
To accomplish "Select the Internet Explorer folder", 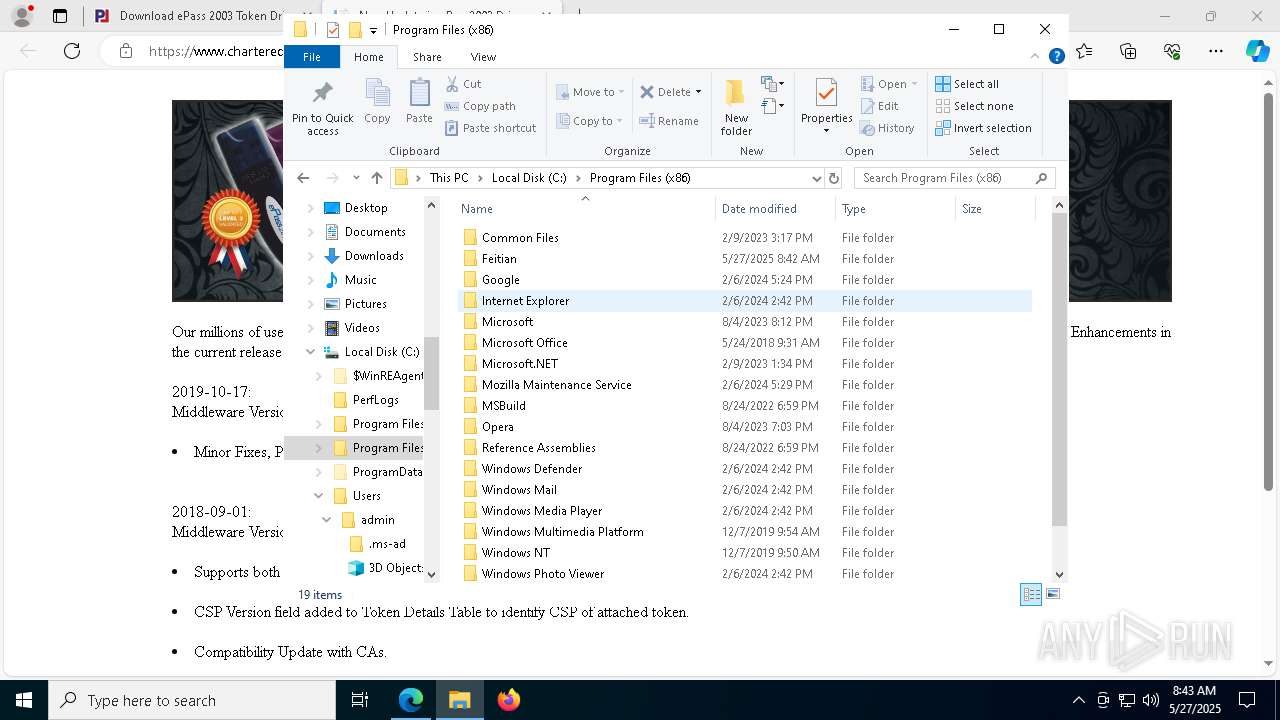I will (745, 301).
